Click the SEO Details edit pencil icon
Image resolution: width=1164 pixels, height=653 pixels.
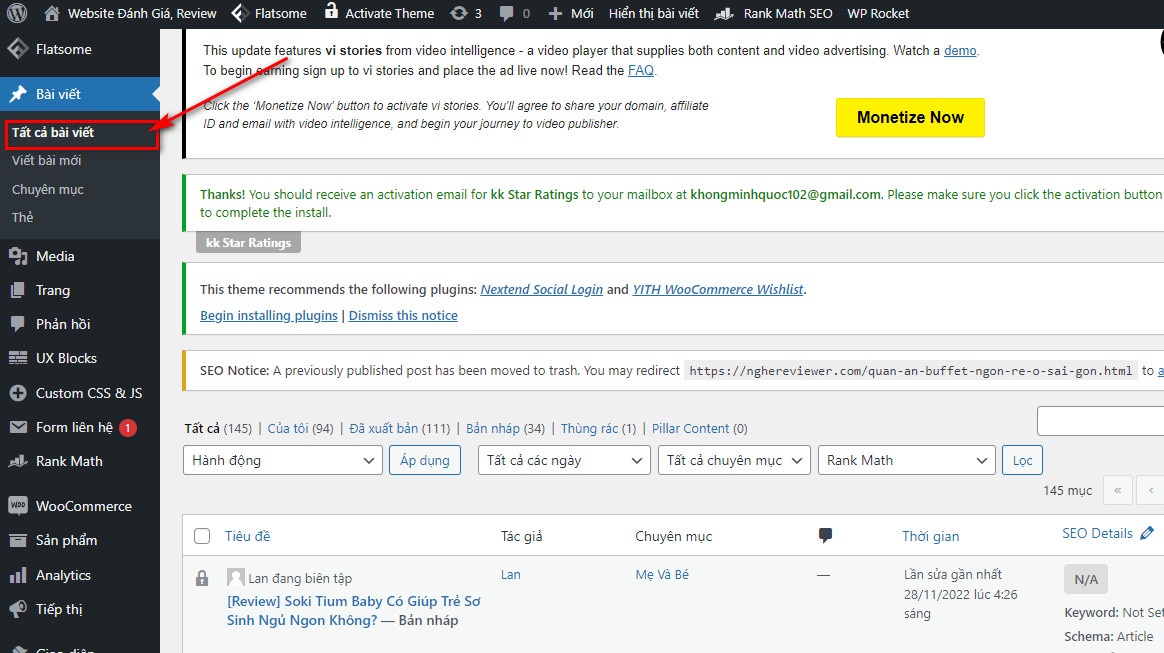(x=1146, y=534)
